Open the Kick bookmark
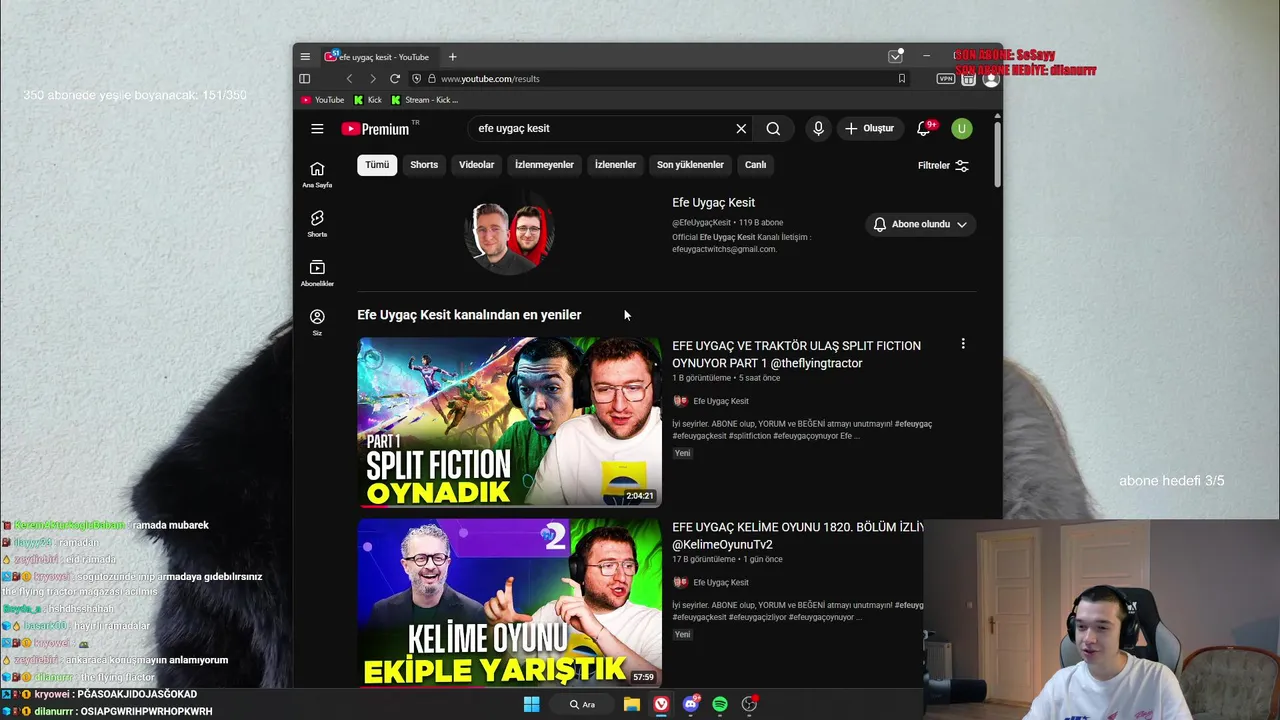Screen dimensions: 1280x720 [368, 100]
